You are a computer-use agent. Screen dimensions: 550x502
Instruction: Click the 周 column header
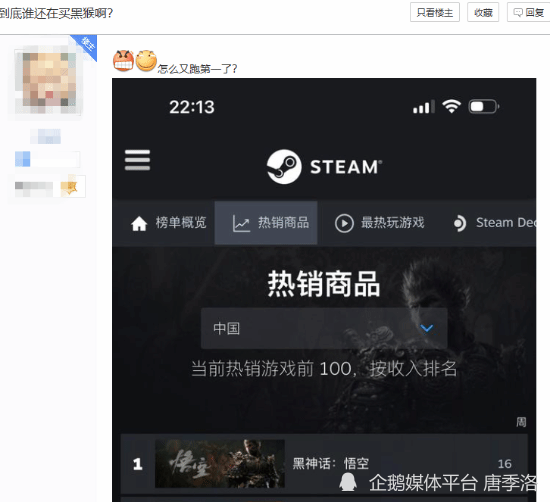[521, 422]
